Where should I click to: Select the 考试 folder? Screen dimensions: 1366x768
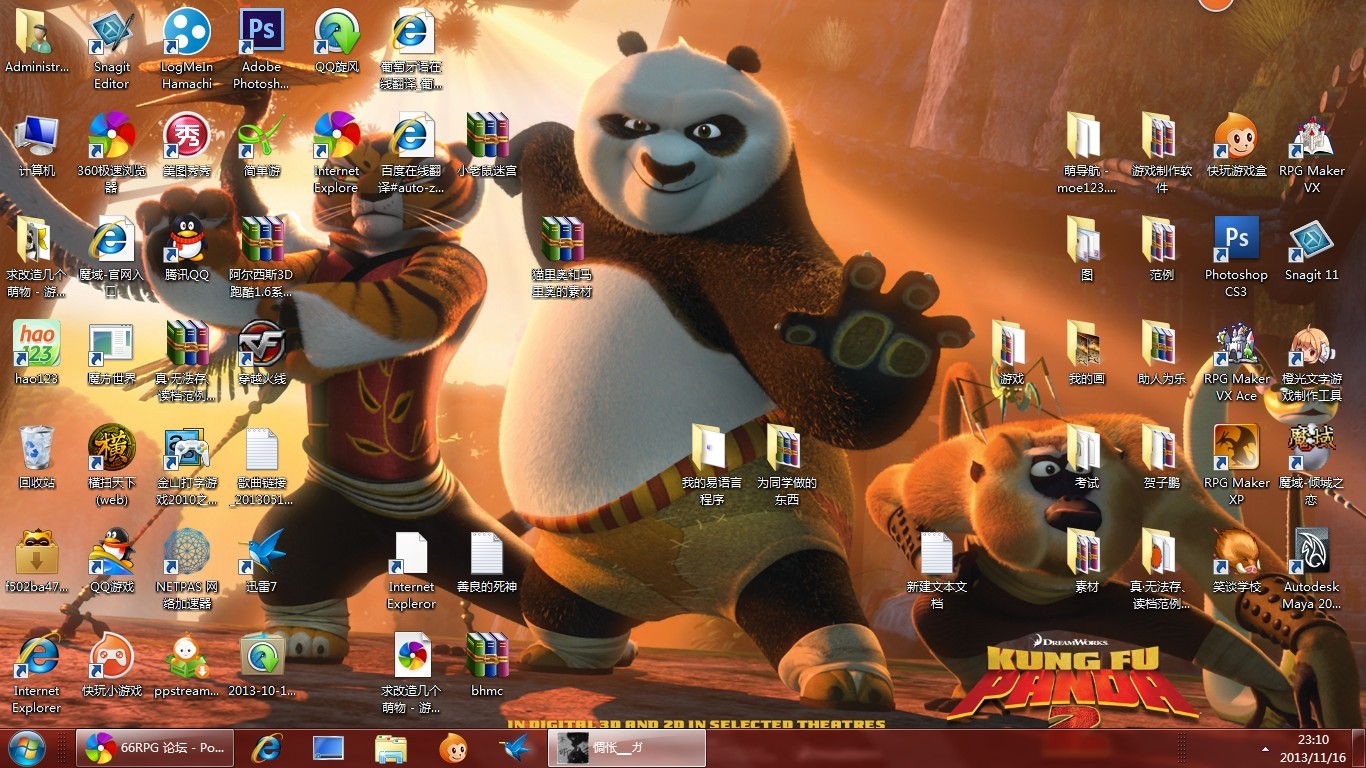point(1087,458)
